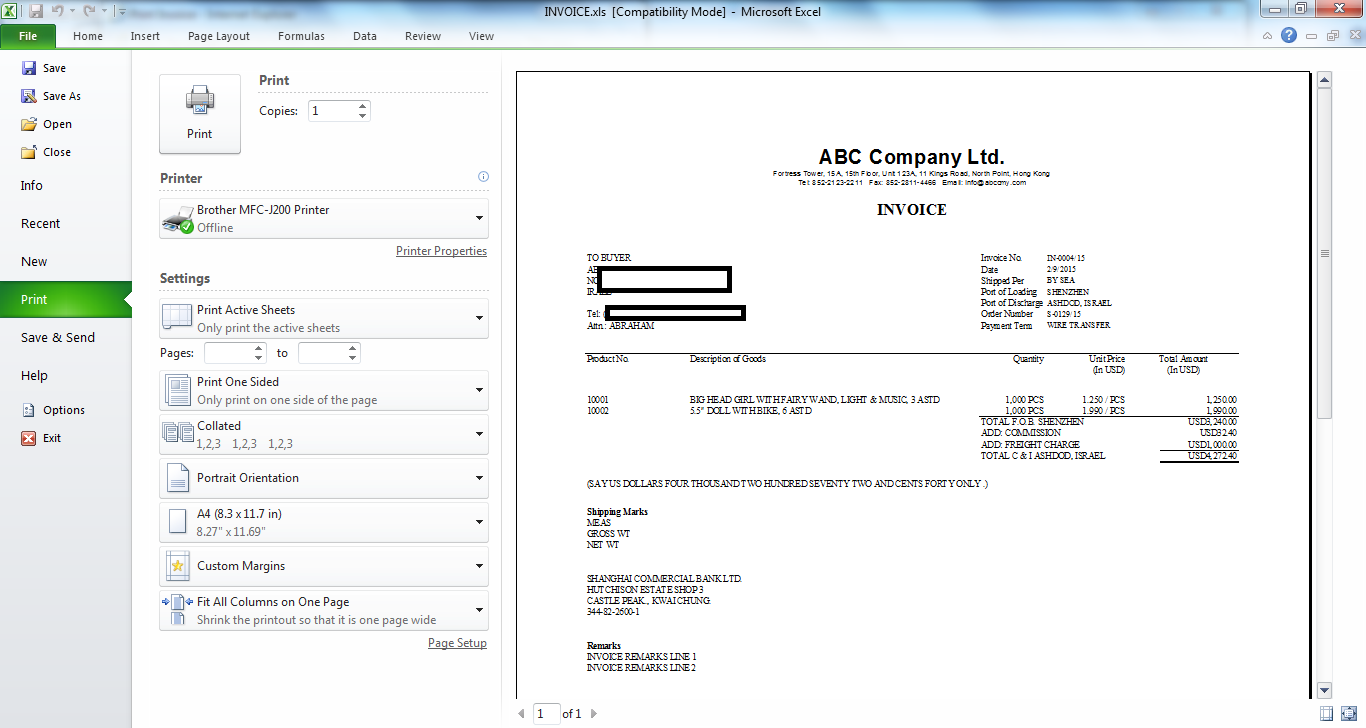This screenshot has height=728, width=1366.
Task: Click the Quick Access Save icon
Action: pos(36,11)
